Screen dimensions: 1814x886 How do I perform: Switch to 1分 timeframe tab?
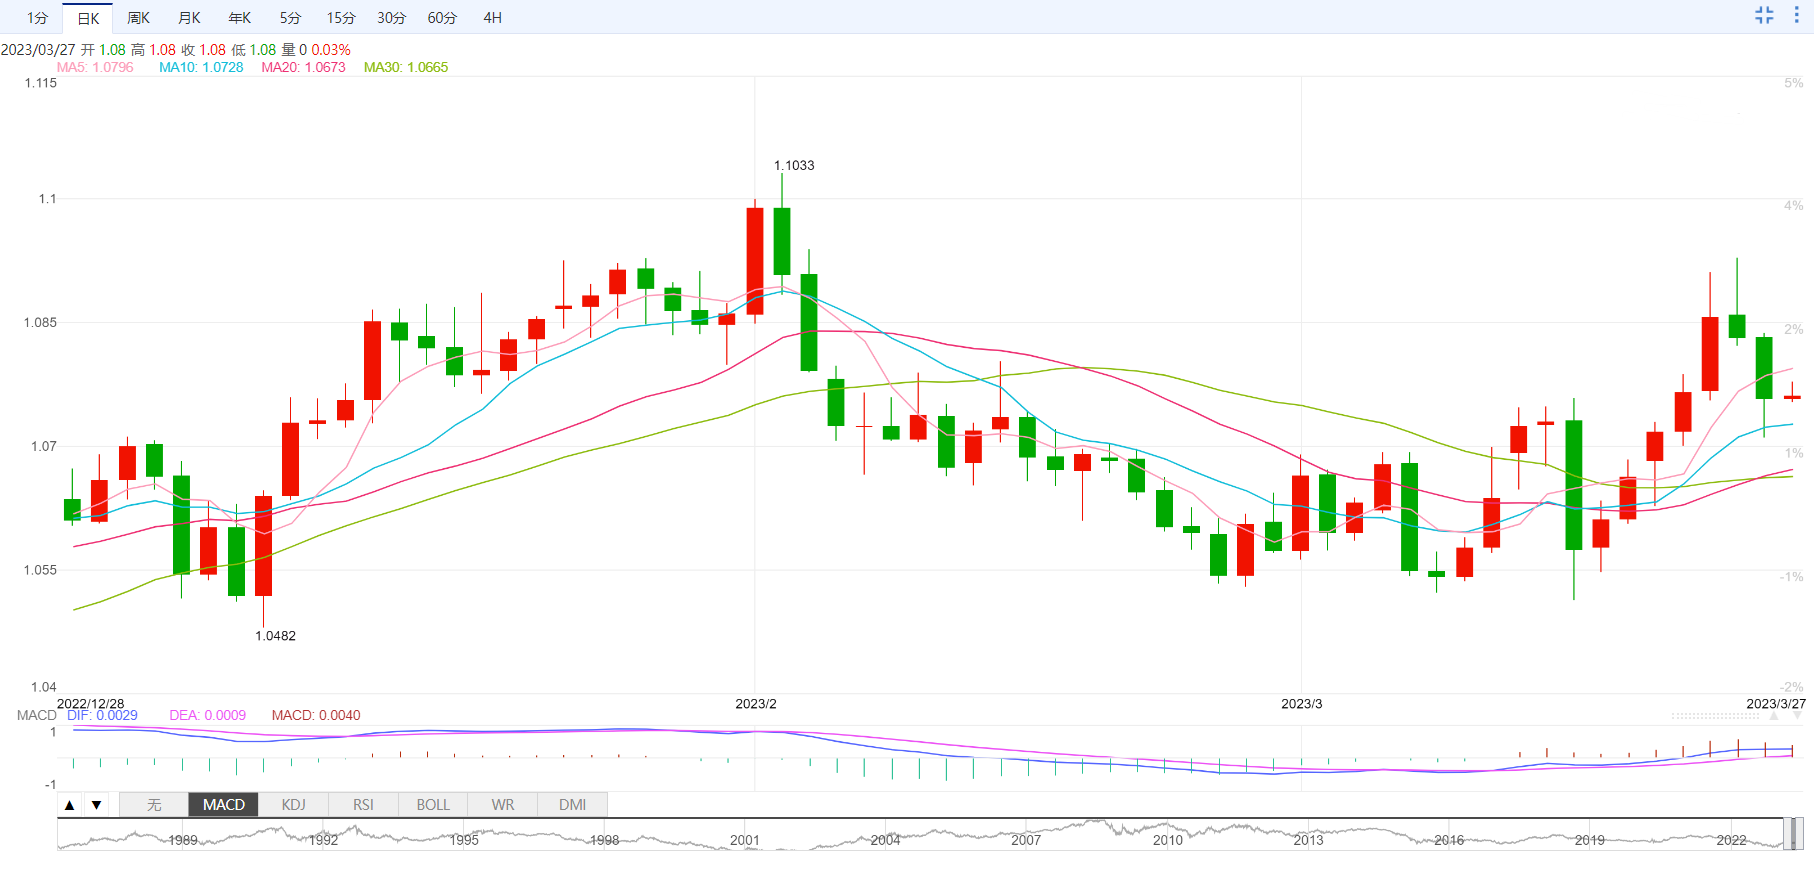(x=38, y=18)
